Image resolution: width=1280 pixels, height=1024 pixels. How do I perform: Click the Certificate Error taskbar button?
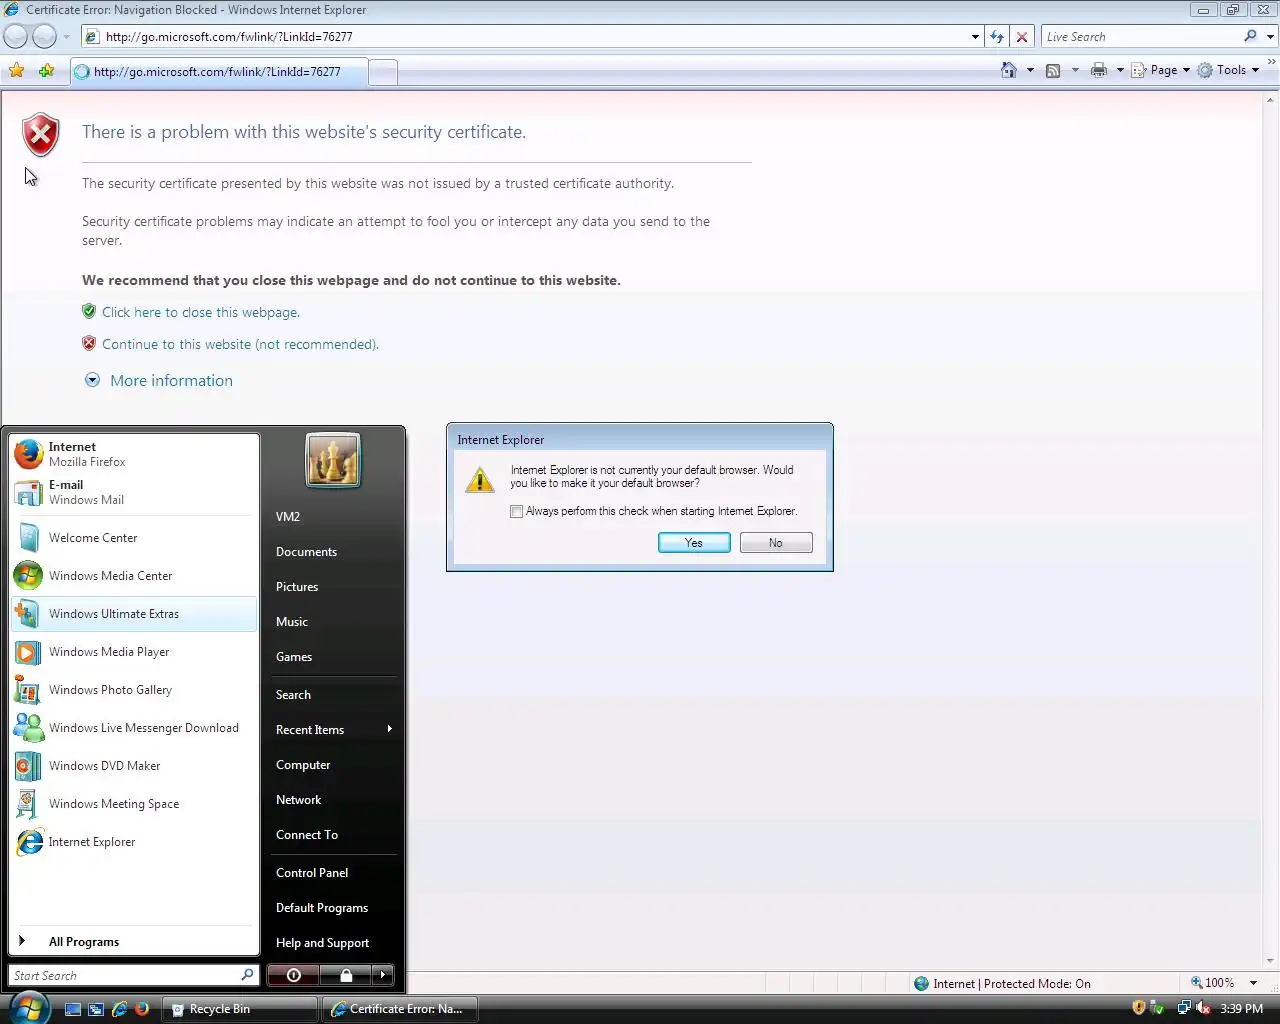tap(398, 1009)
